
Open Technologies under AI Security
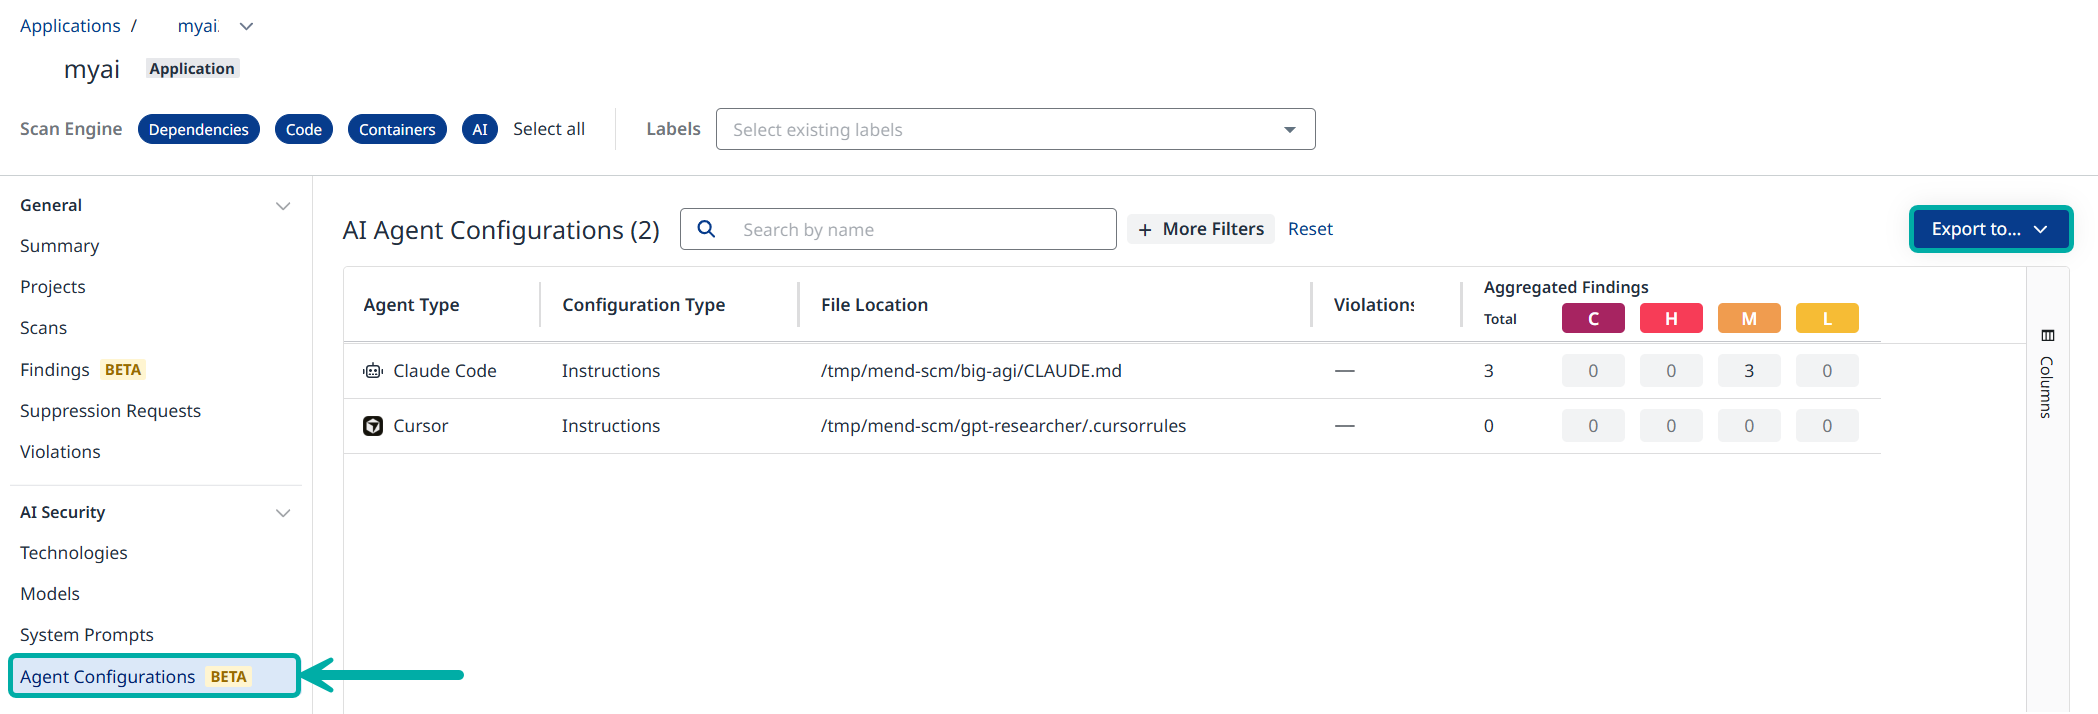pos(74,553)
